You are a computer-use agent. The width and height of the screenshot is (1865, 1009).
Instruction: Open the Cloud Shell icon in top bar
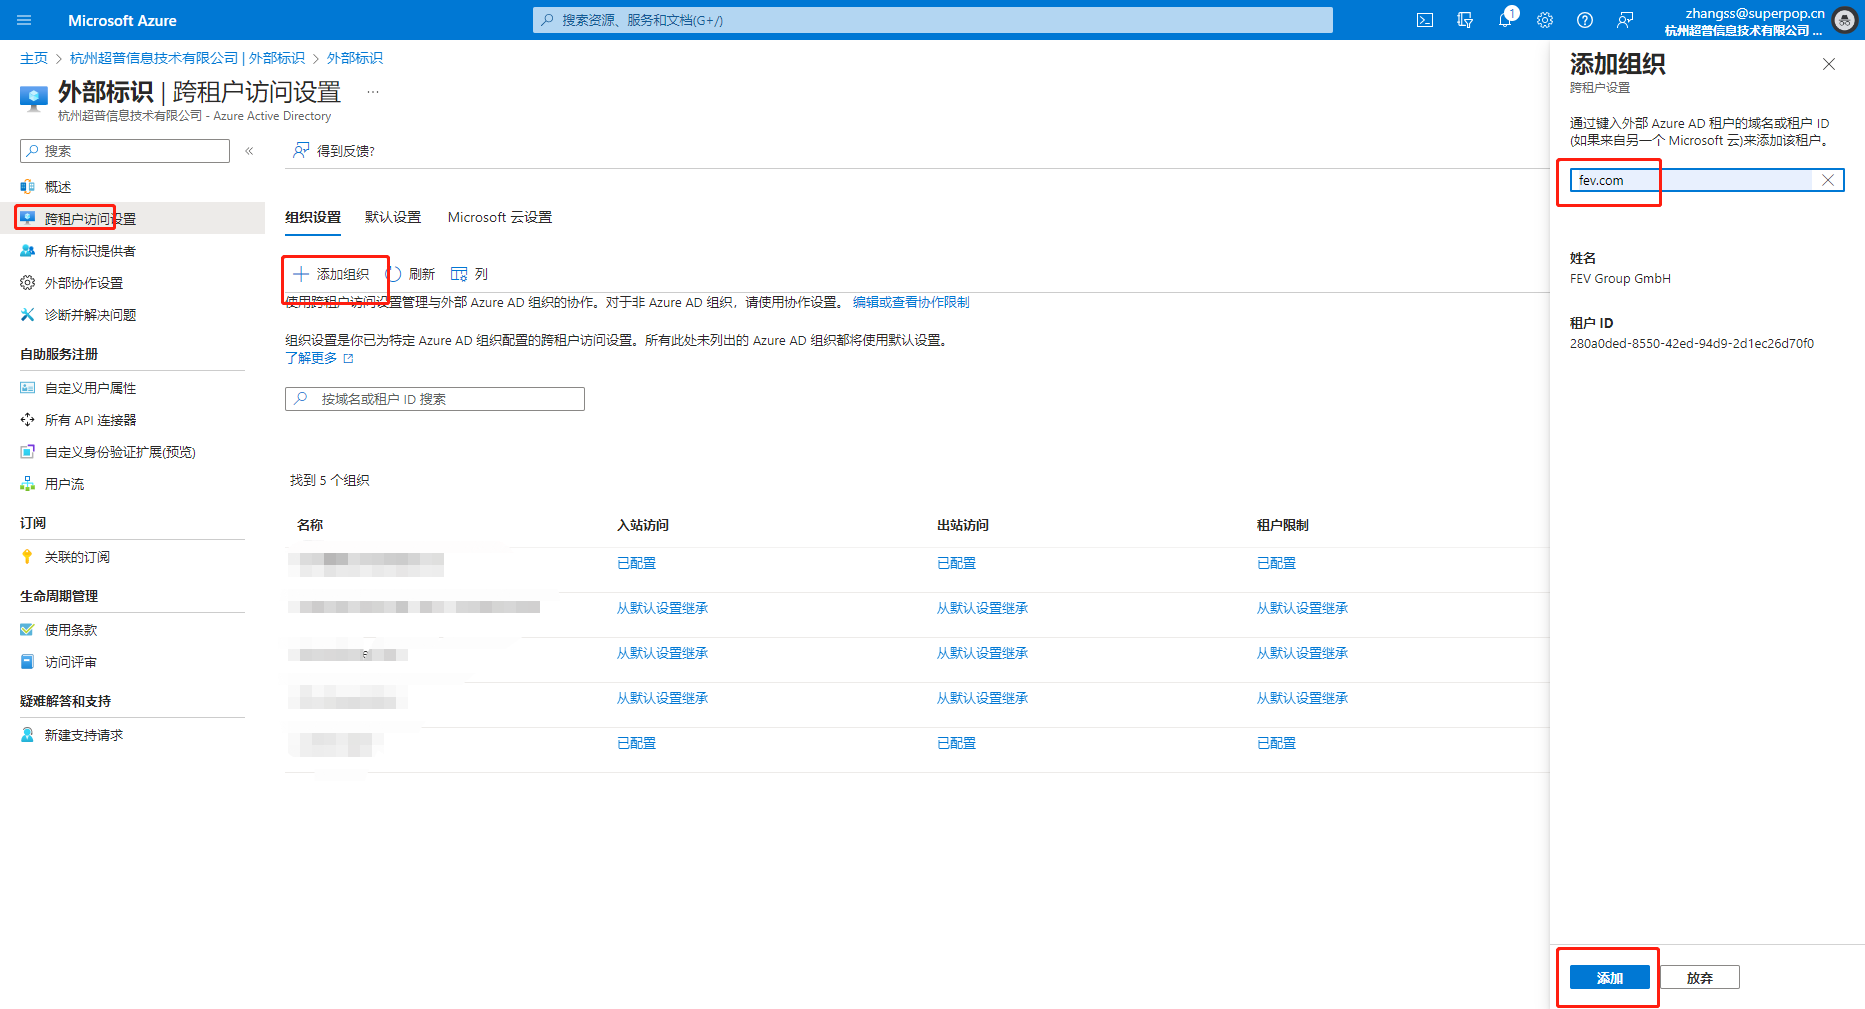1425,20
